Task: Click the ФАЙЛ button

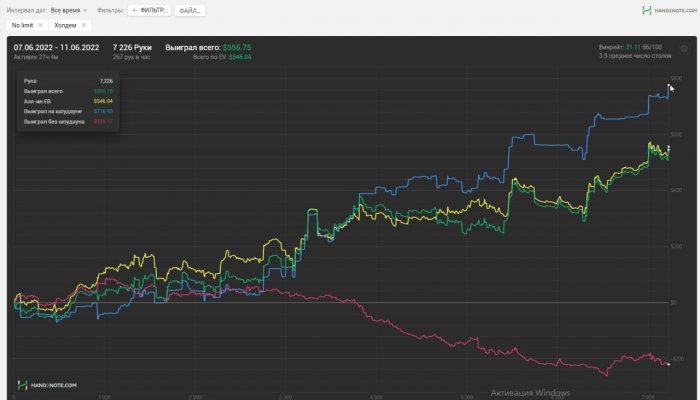Action: pyautogui.click(x=190, y=10)
